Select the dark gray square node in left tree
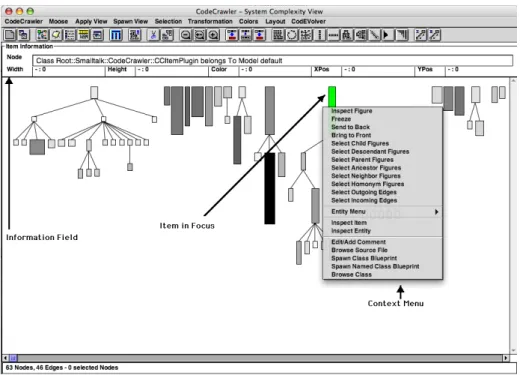Viewport: 520px width, 375px height. pyautogui.click(x=37, y=147)
